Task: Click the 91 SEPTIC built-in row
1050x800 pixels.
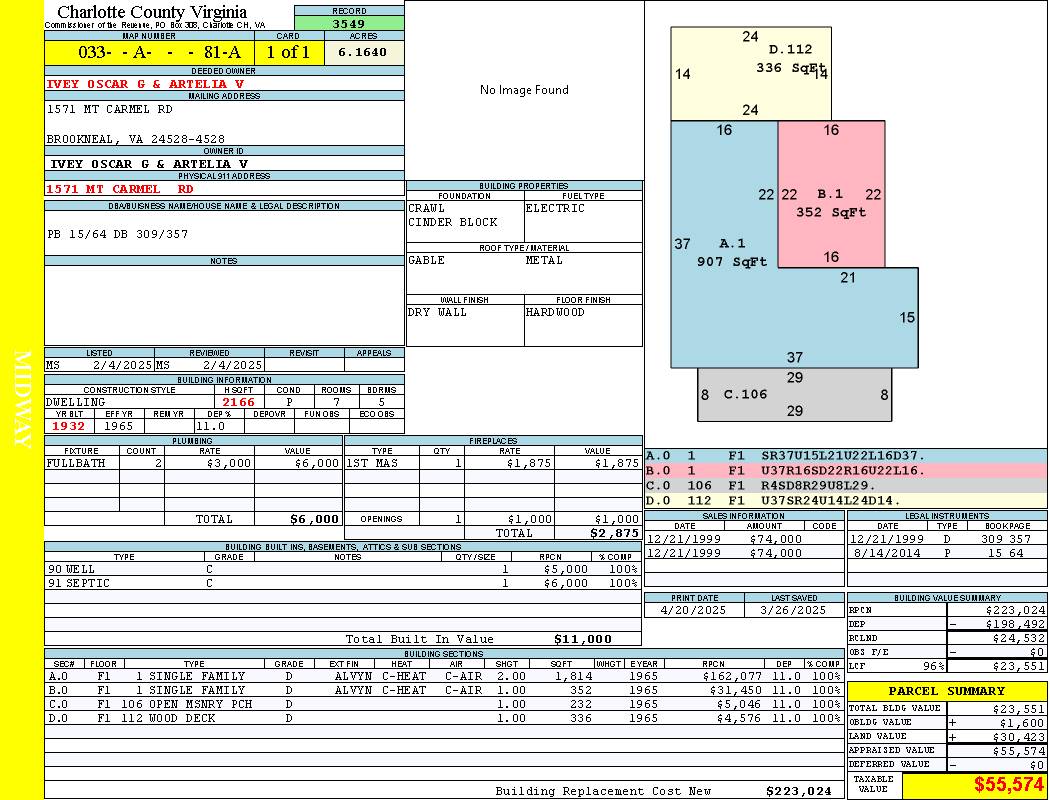Action: coord(343,583)
